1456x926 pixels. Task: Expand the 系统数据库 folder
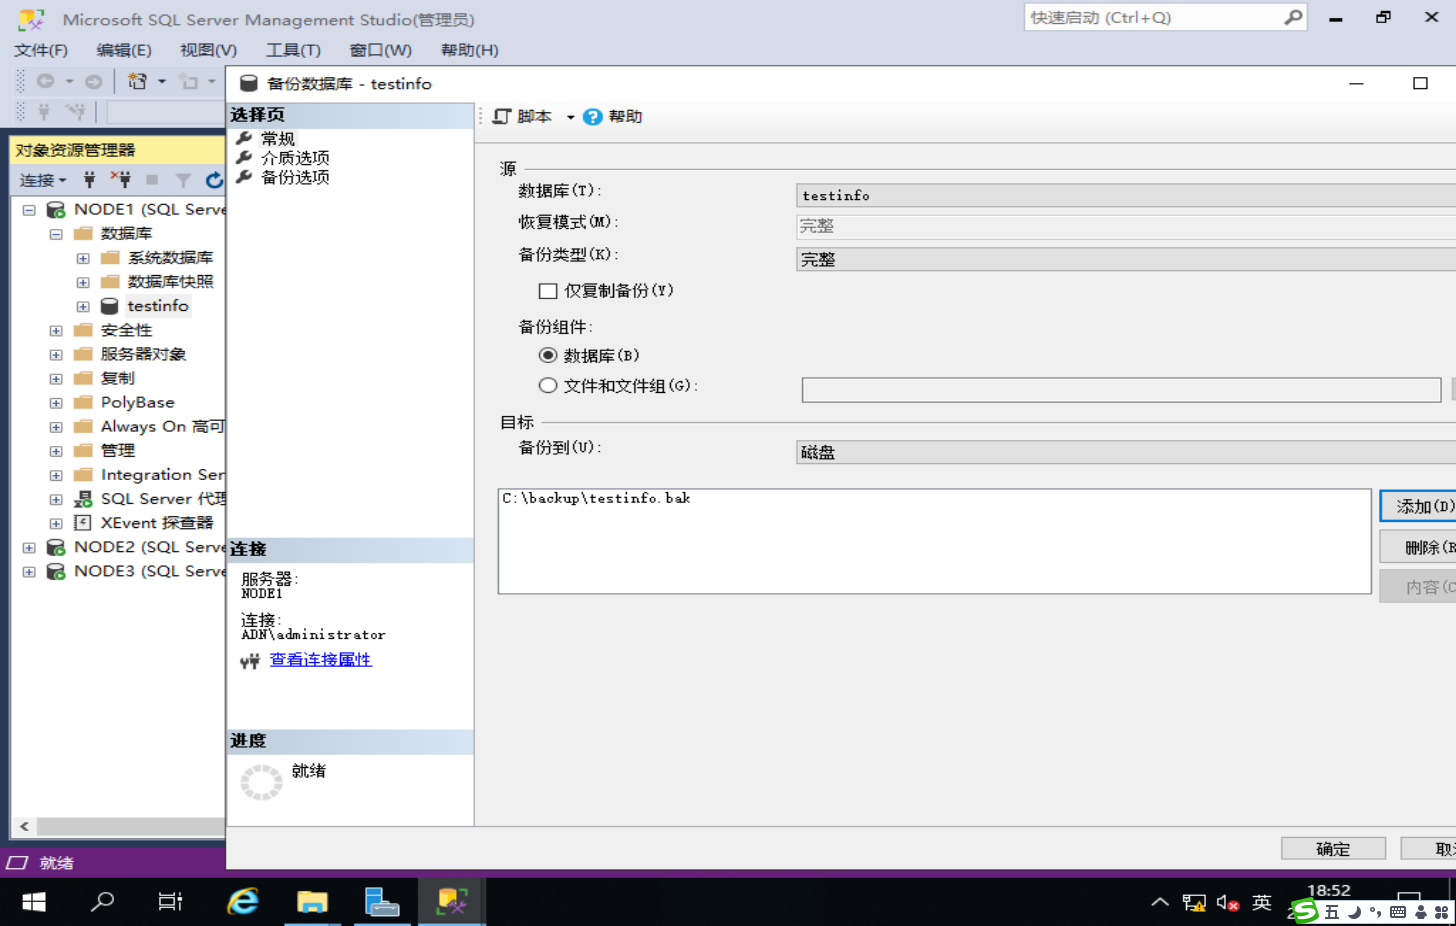(x=83, y=258)
